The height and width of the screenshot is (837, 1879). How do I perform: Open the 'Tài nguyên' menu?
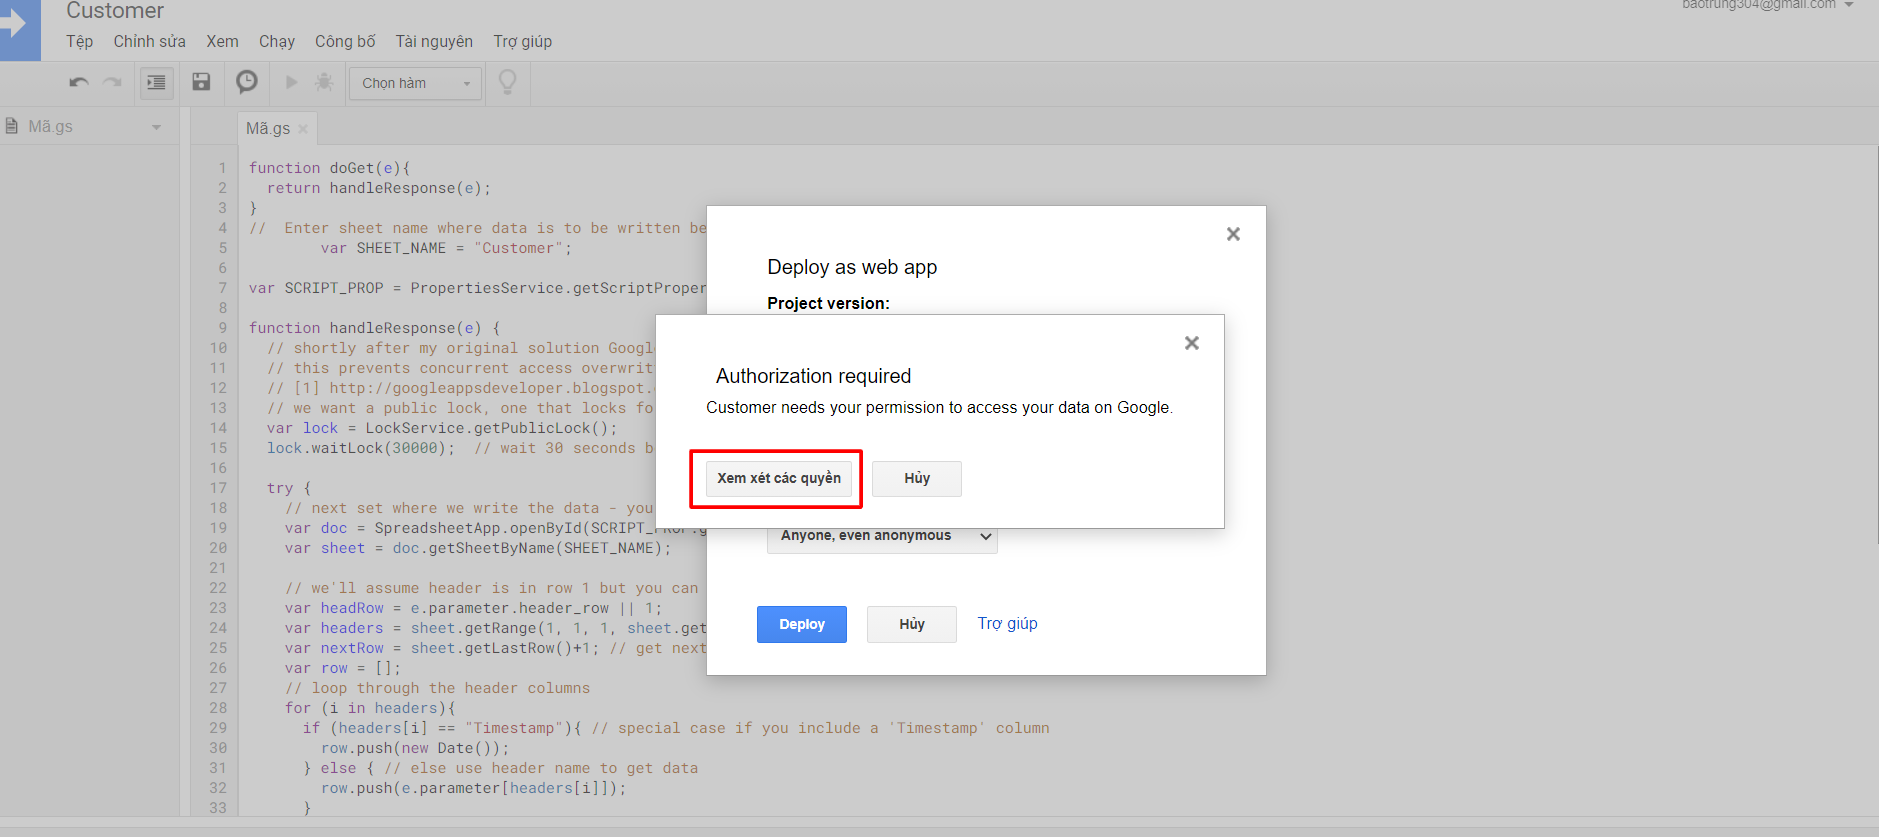(434, 41)
